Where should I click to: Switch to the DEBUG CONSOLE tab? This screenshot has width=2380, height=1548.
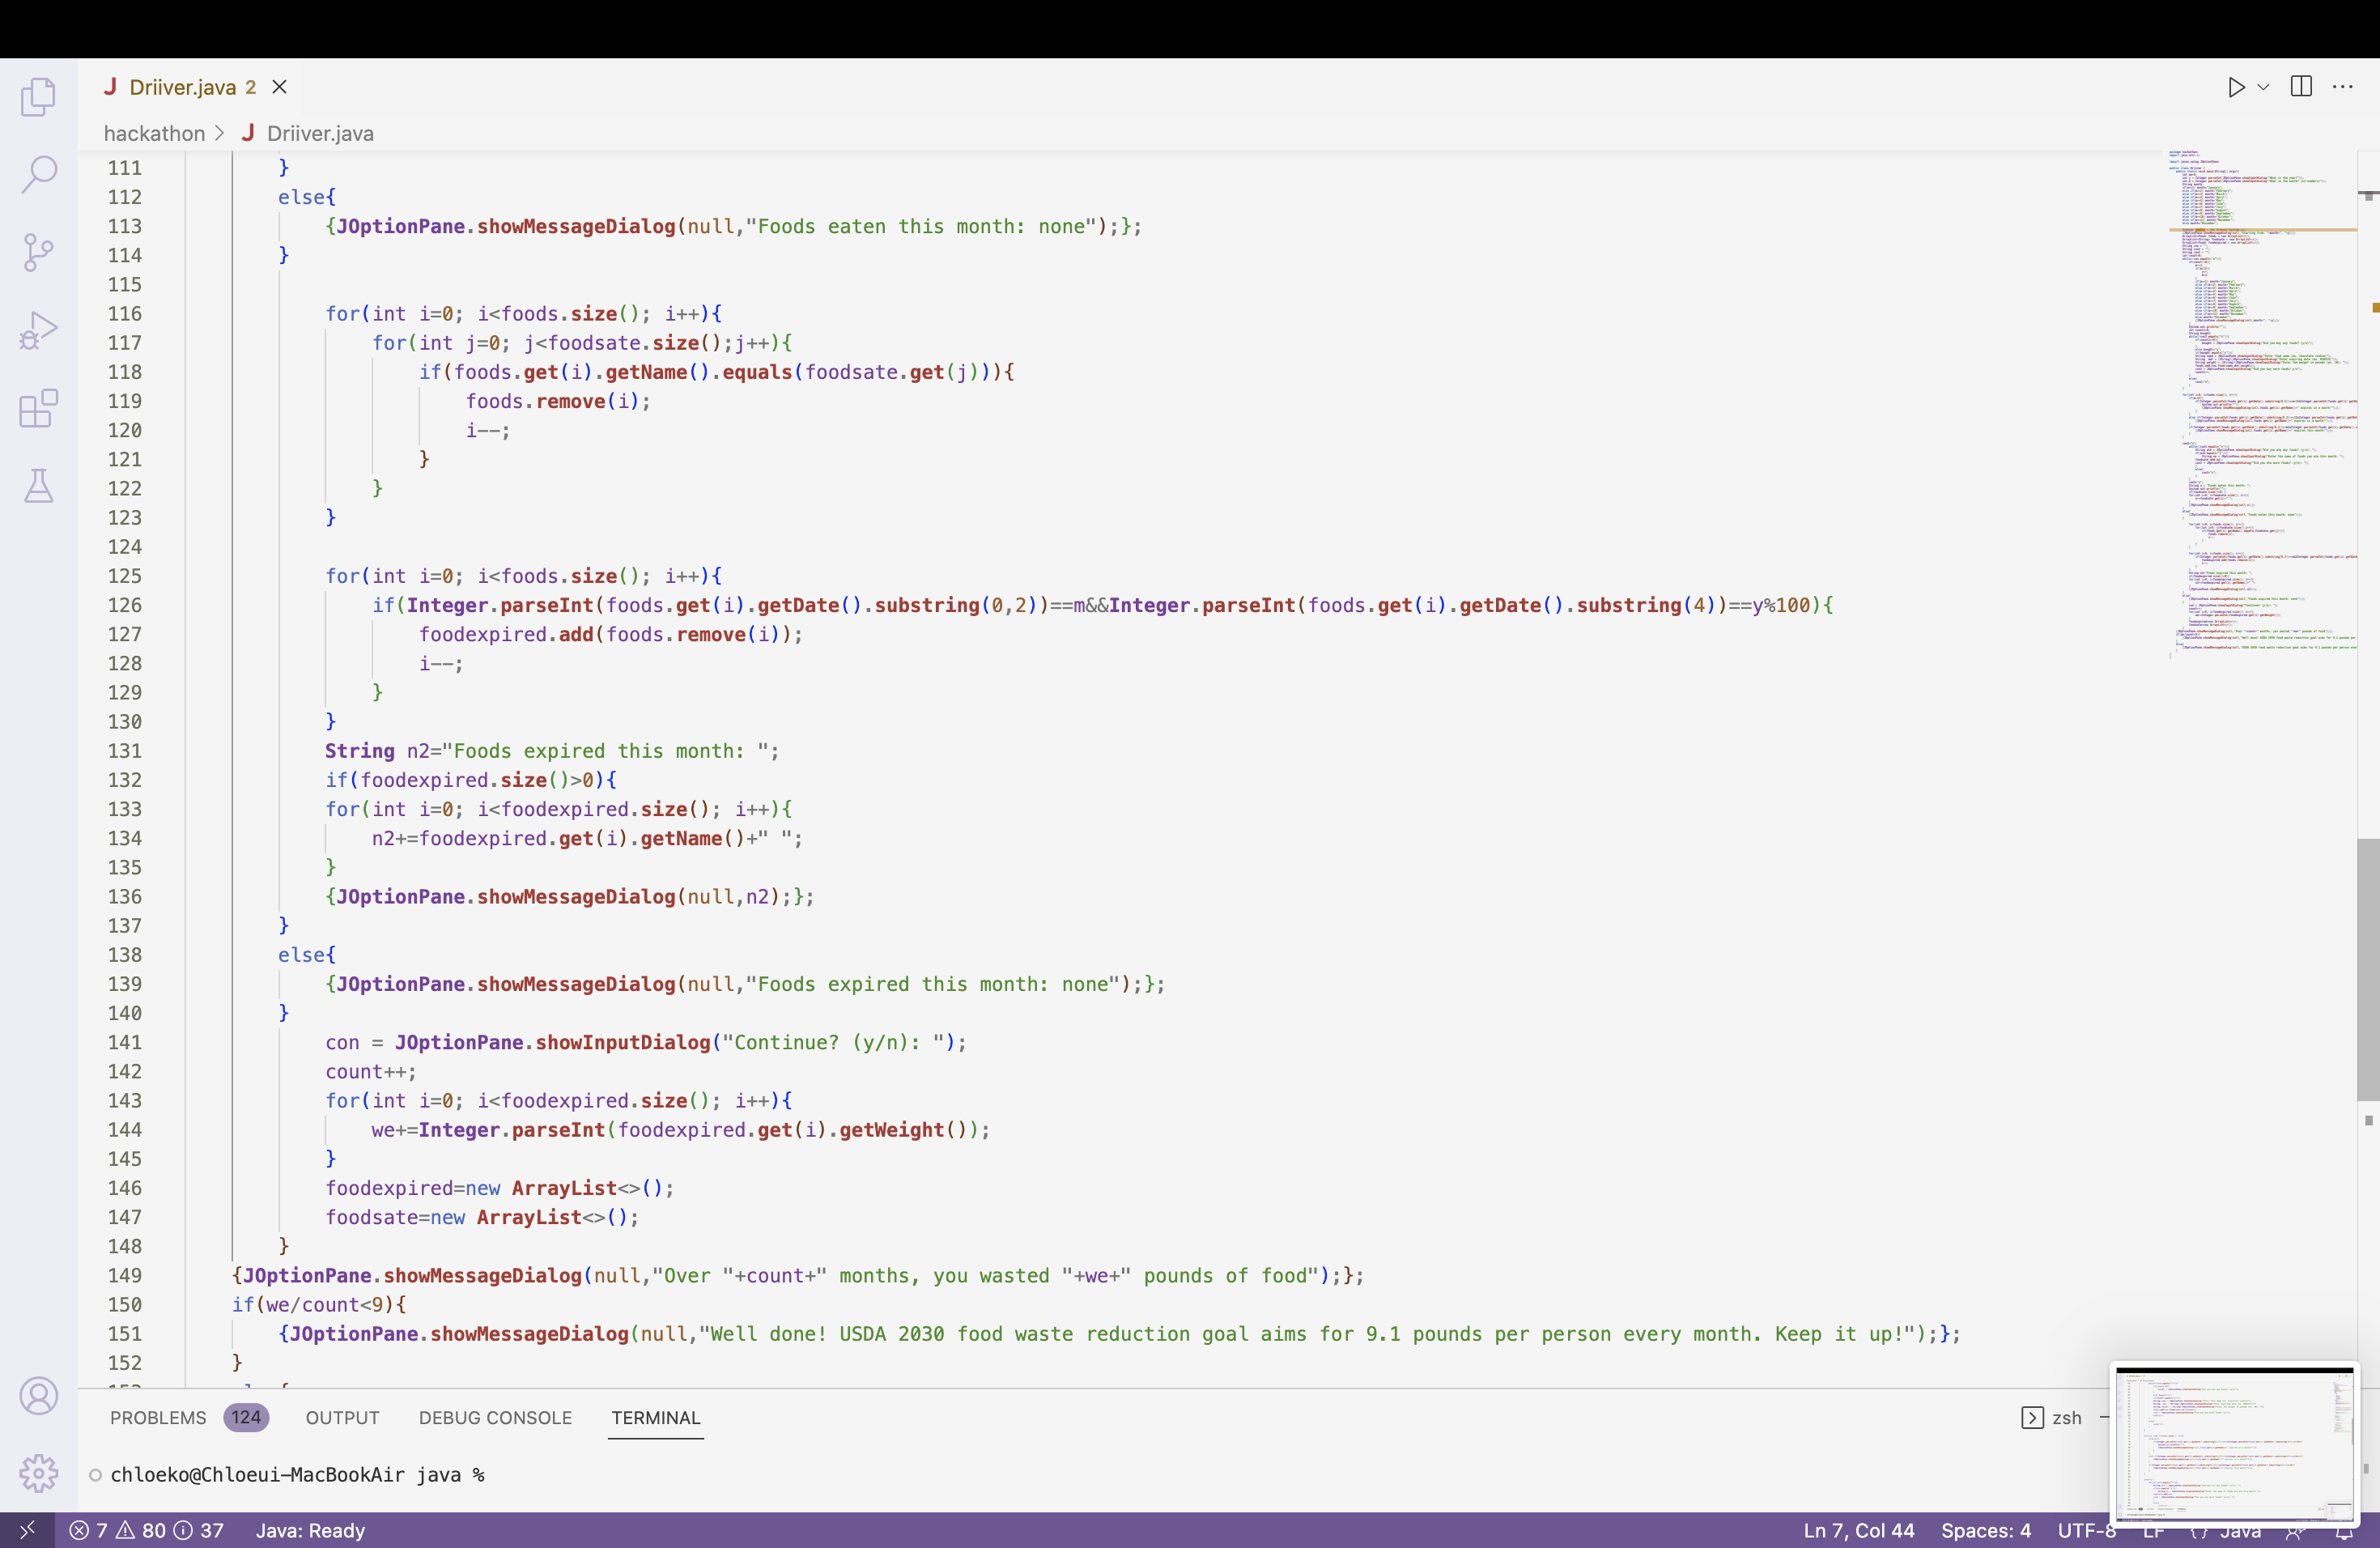point(495,1418)
